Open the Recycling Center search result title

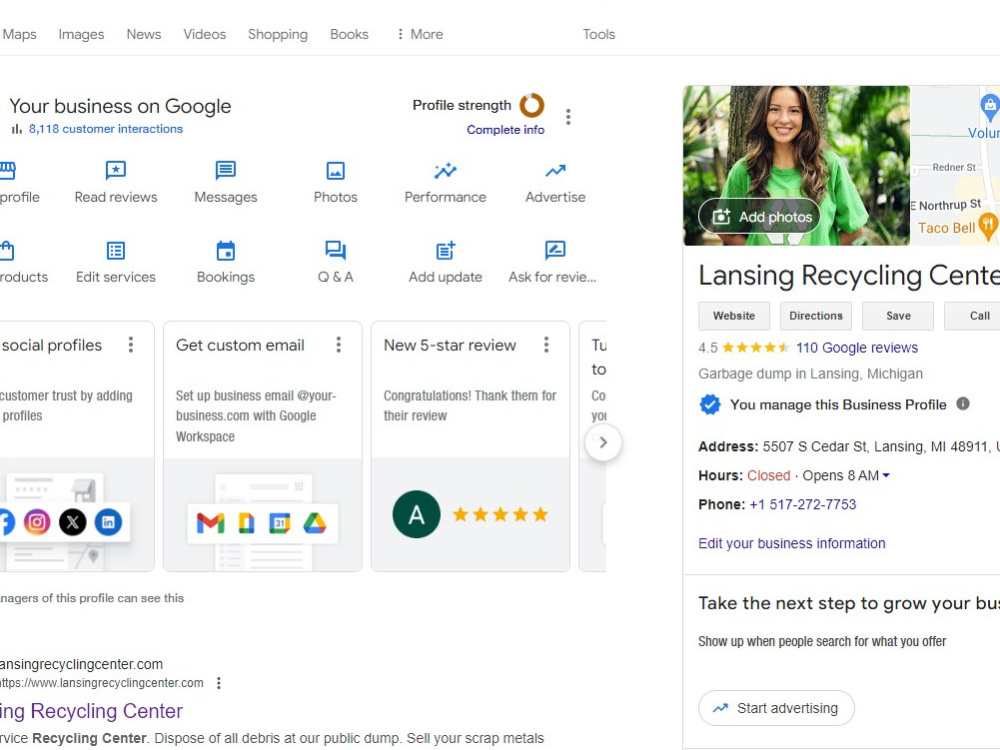[91, 711]
